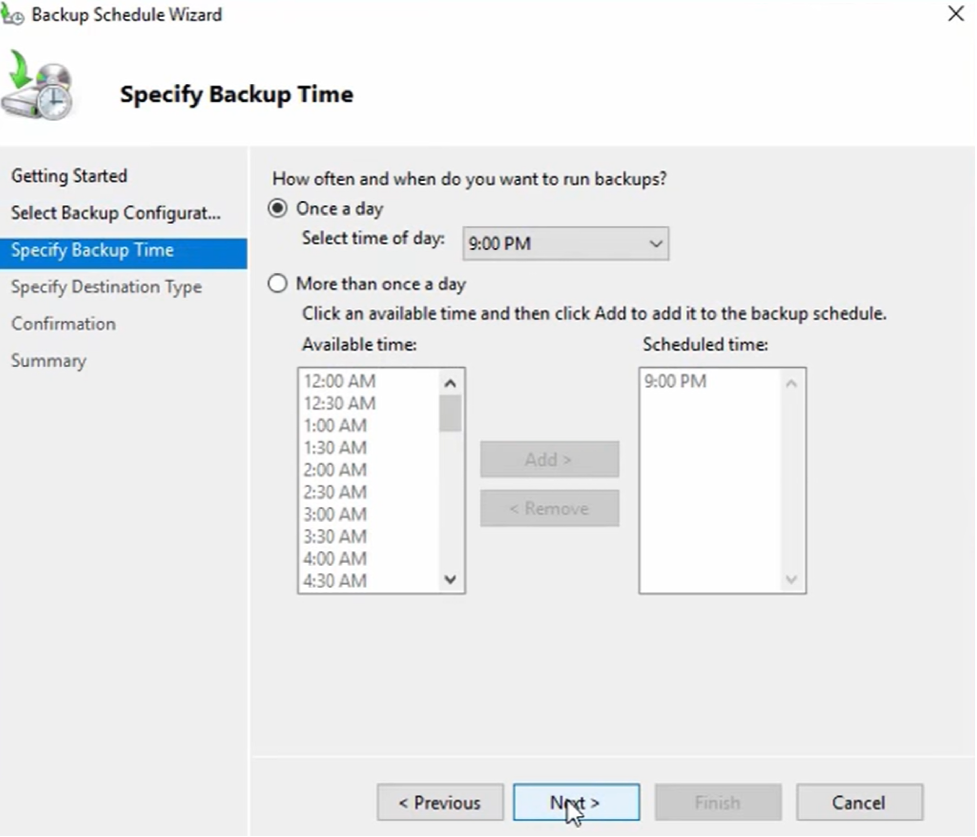Cancel the backup schedule wizard
The width and height of the screenshot is (977, 837).
(x=859, y=802)
